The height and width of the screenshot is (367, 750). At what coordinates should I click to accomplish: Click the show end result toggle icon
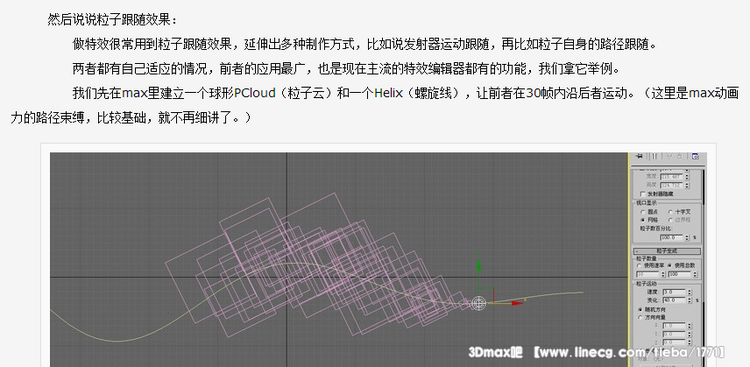(655, 156)
